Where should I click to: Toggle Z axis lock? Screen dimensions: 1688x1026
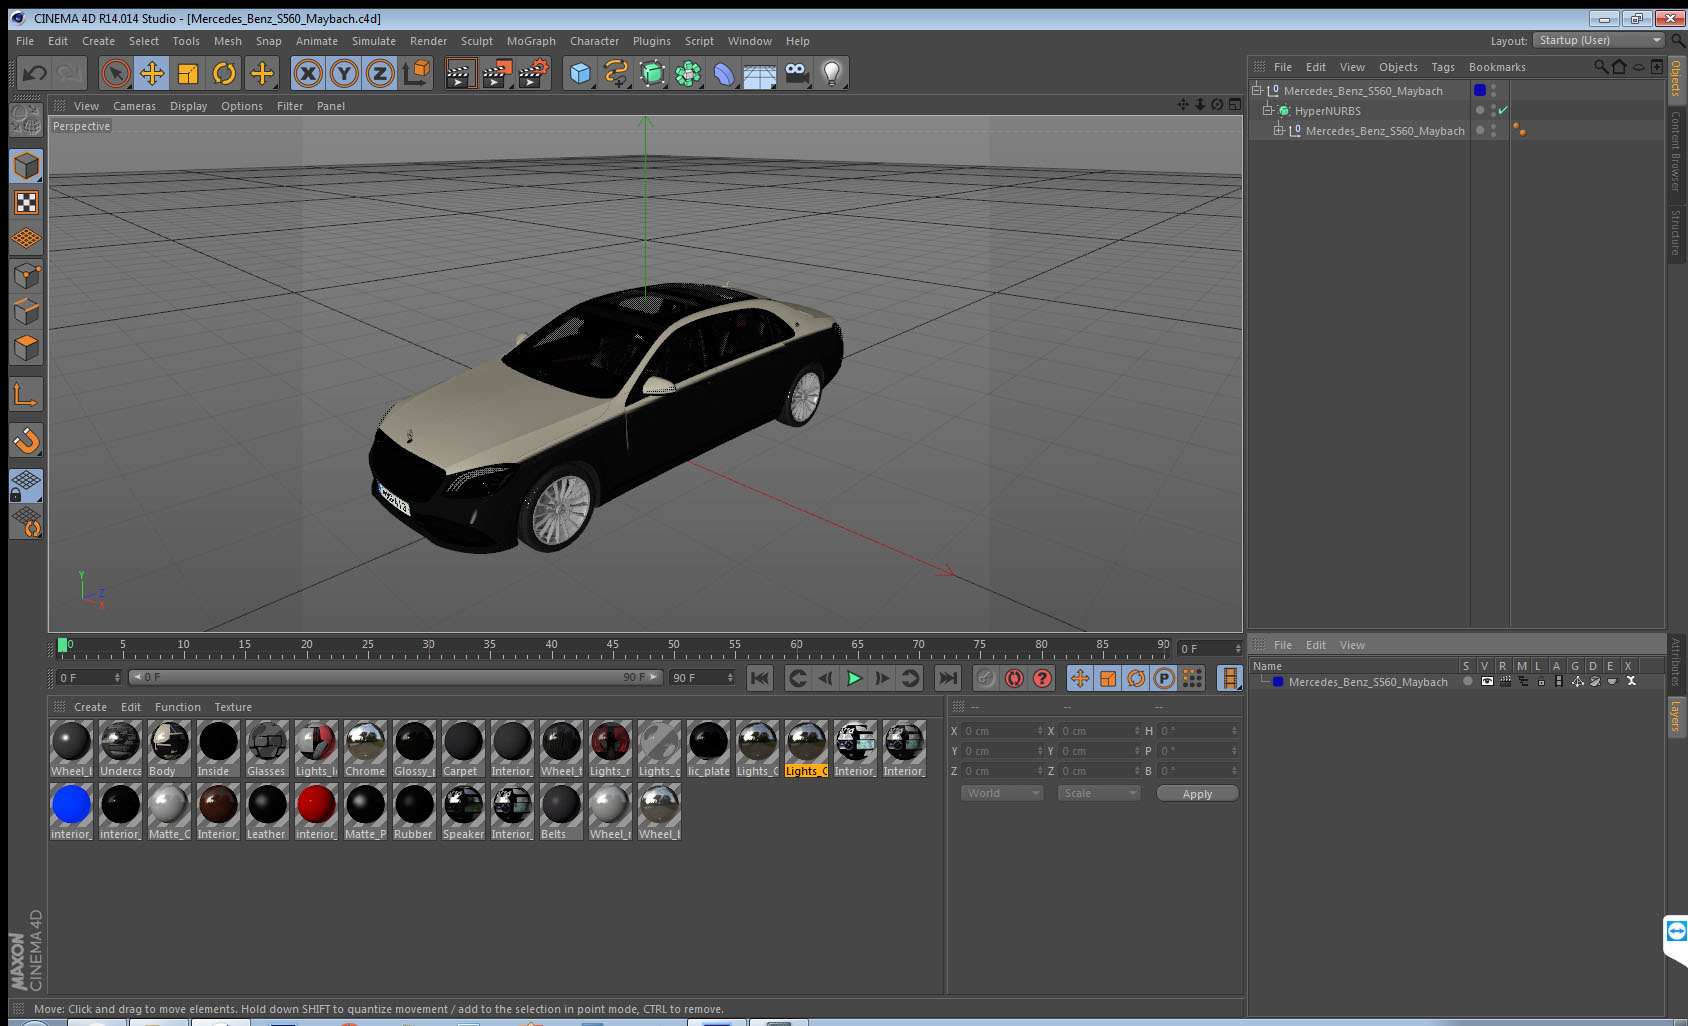pyautogui.click(x=380, y=73)
